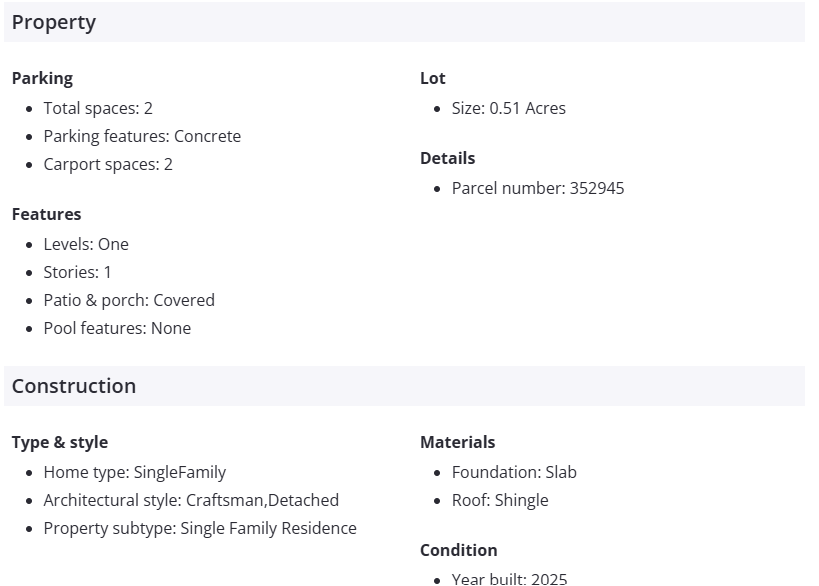The image size is (819, 586).
Task: Click the "Type & style" subheading
Action: click(x=60, y=442)
